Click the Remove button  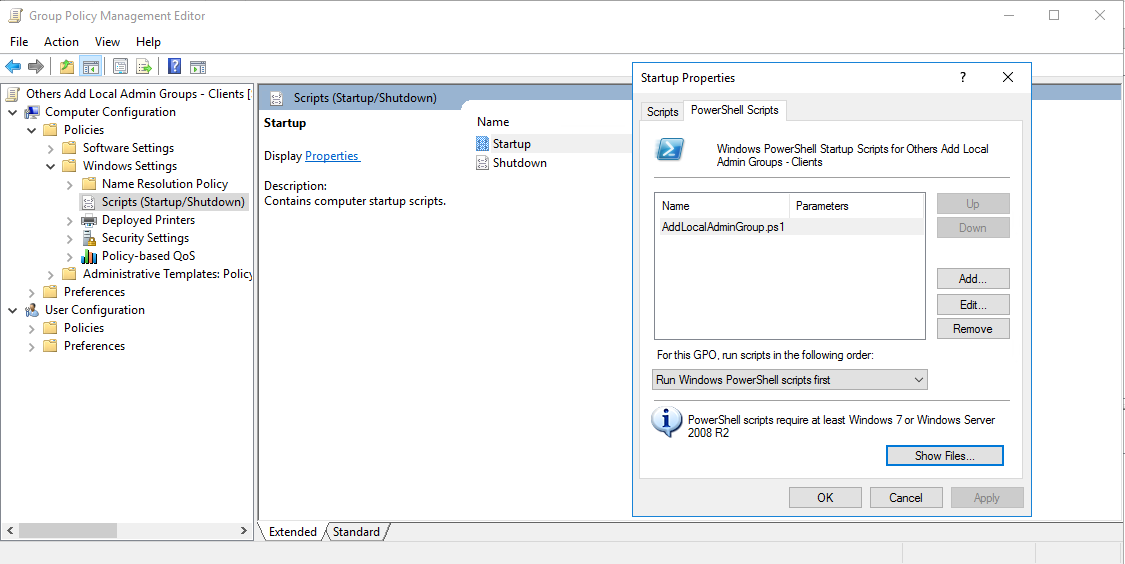click(973, 329)
